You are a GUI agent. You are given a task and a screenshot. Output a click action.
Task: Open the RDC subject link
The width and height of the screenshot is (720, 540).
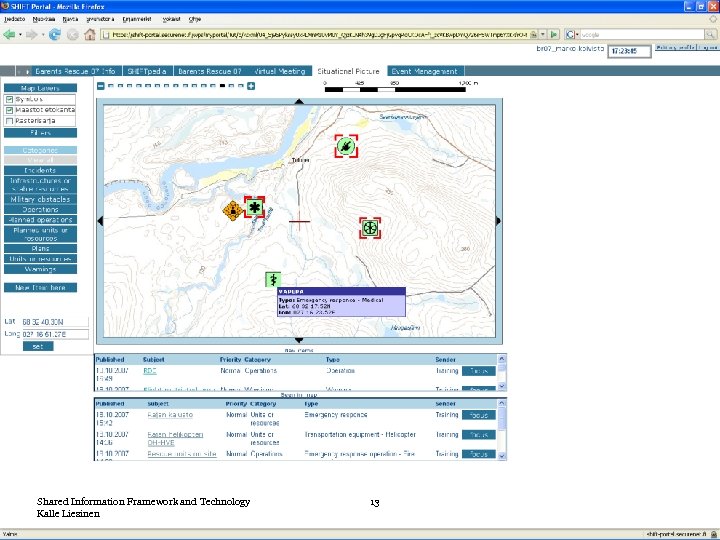(150, 371)
